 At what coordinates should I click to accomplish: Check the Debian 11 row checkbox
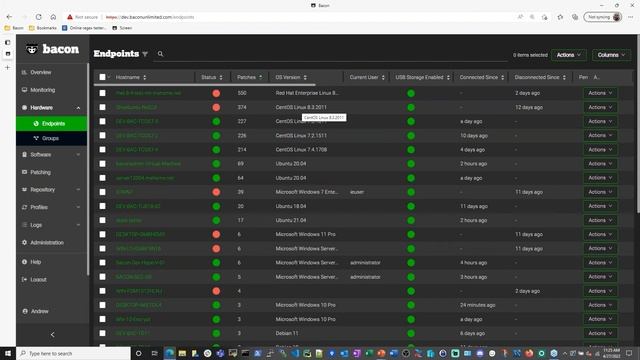[102, 333]
